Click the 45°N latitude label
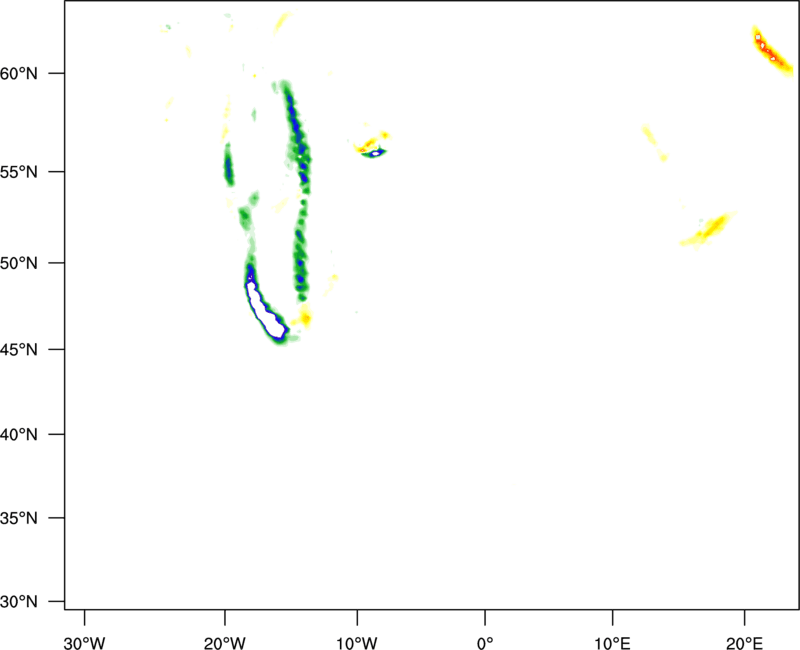 (x=19, y=350)
